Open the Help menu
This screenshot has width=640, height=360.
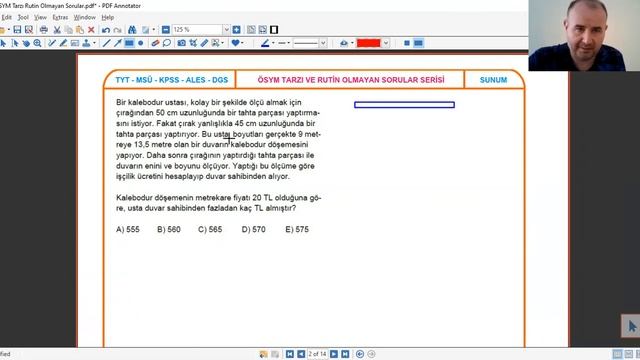(x=107, y=18)
